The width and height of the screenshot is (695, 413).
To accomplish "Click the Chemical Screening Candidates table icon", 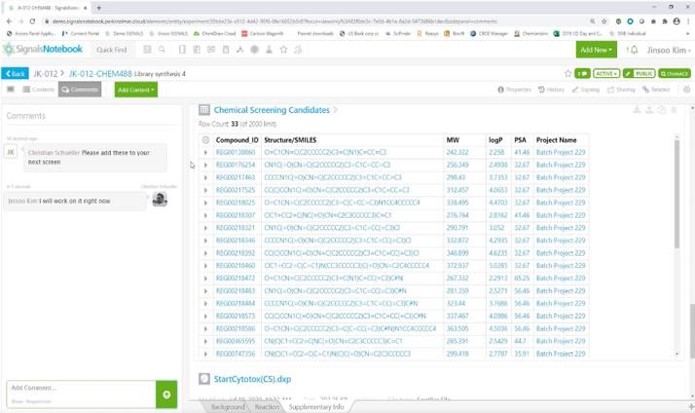I will tap(204, 110).
